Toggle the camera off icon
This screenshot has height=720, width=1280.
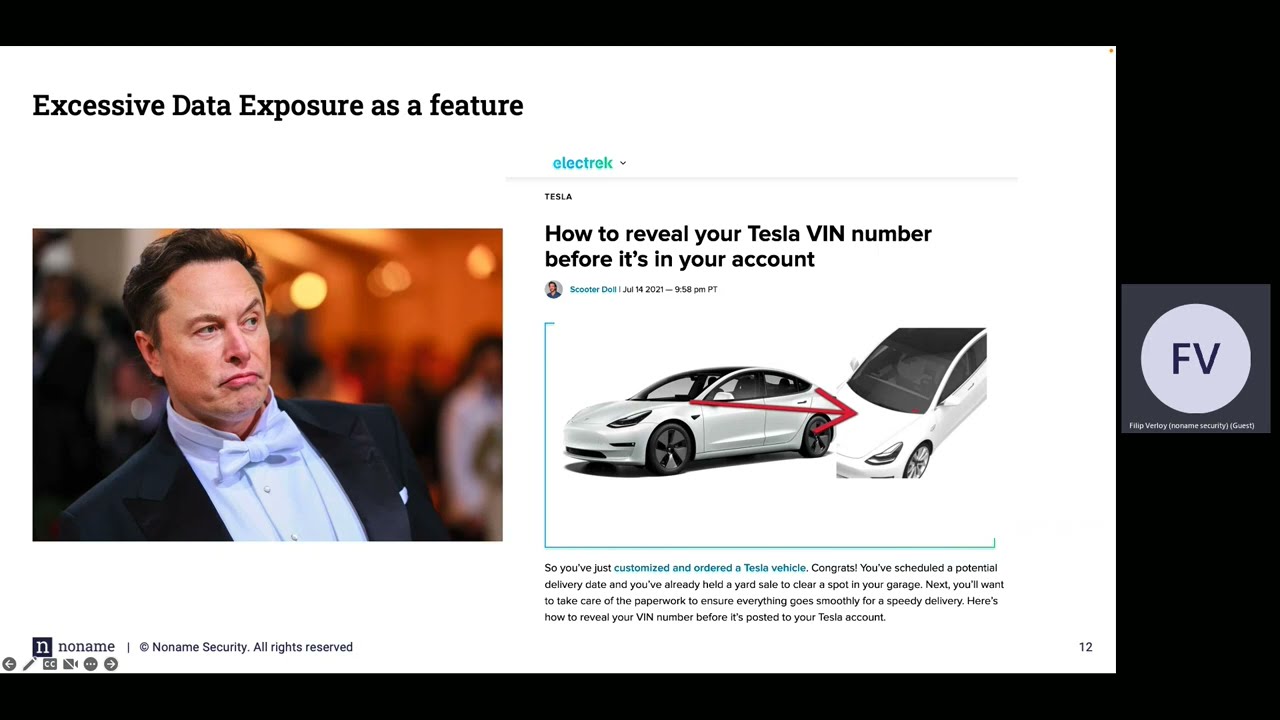click(70, 664)
